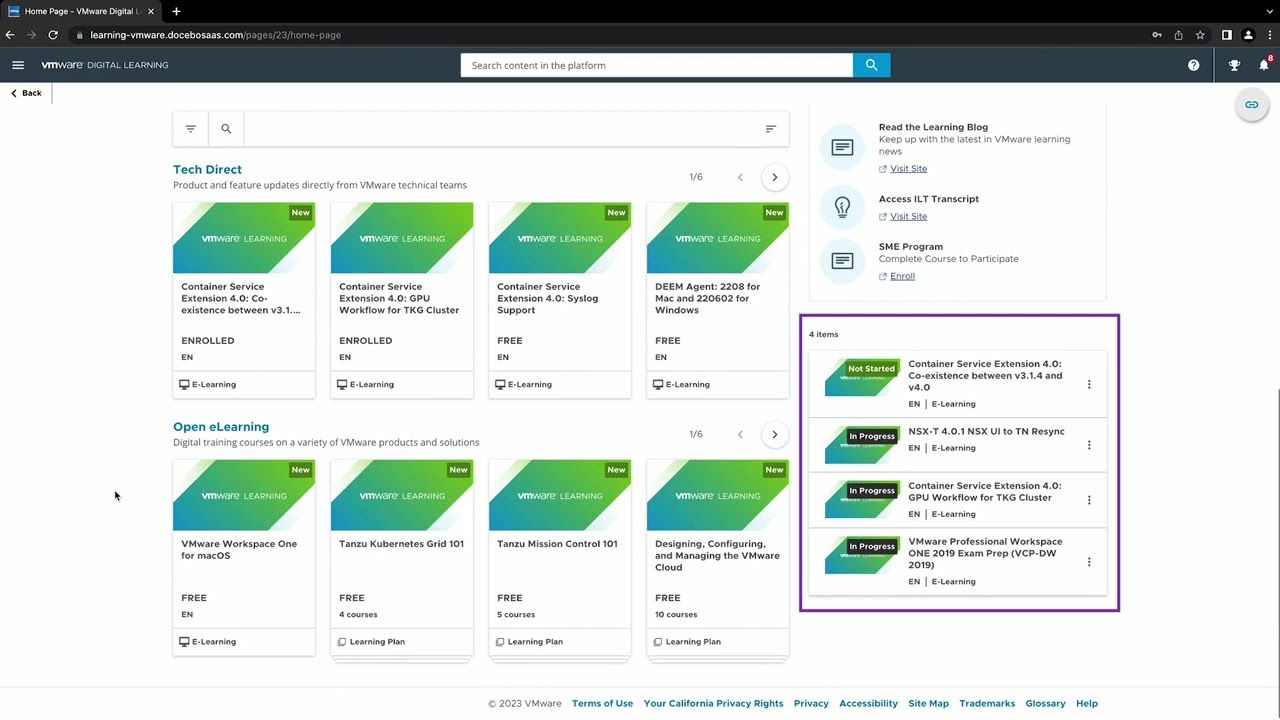
Task: Click Visit Site under Access ILT Transcript
Action: pyautogui.click(x=908, y=216)
